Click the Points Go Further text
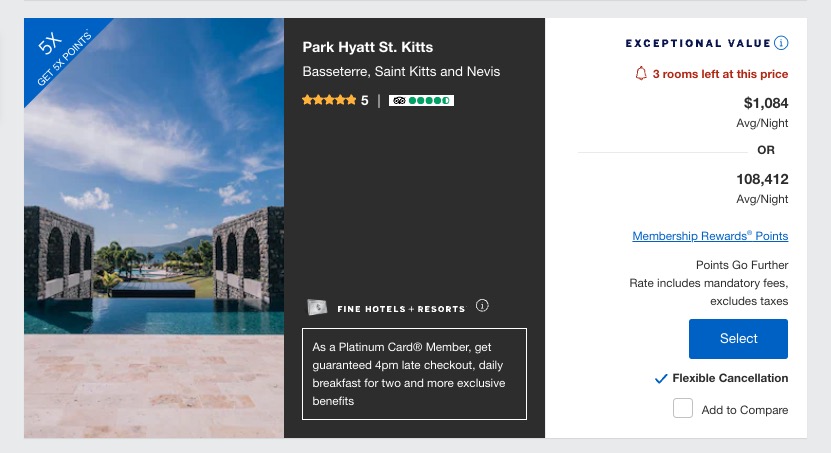The width and height of the screenshot is (831, 453). (742, 265)
